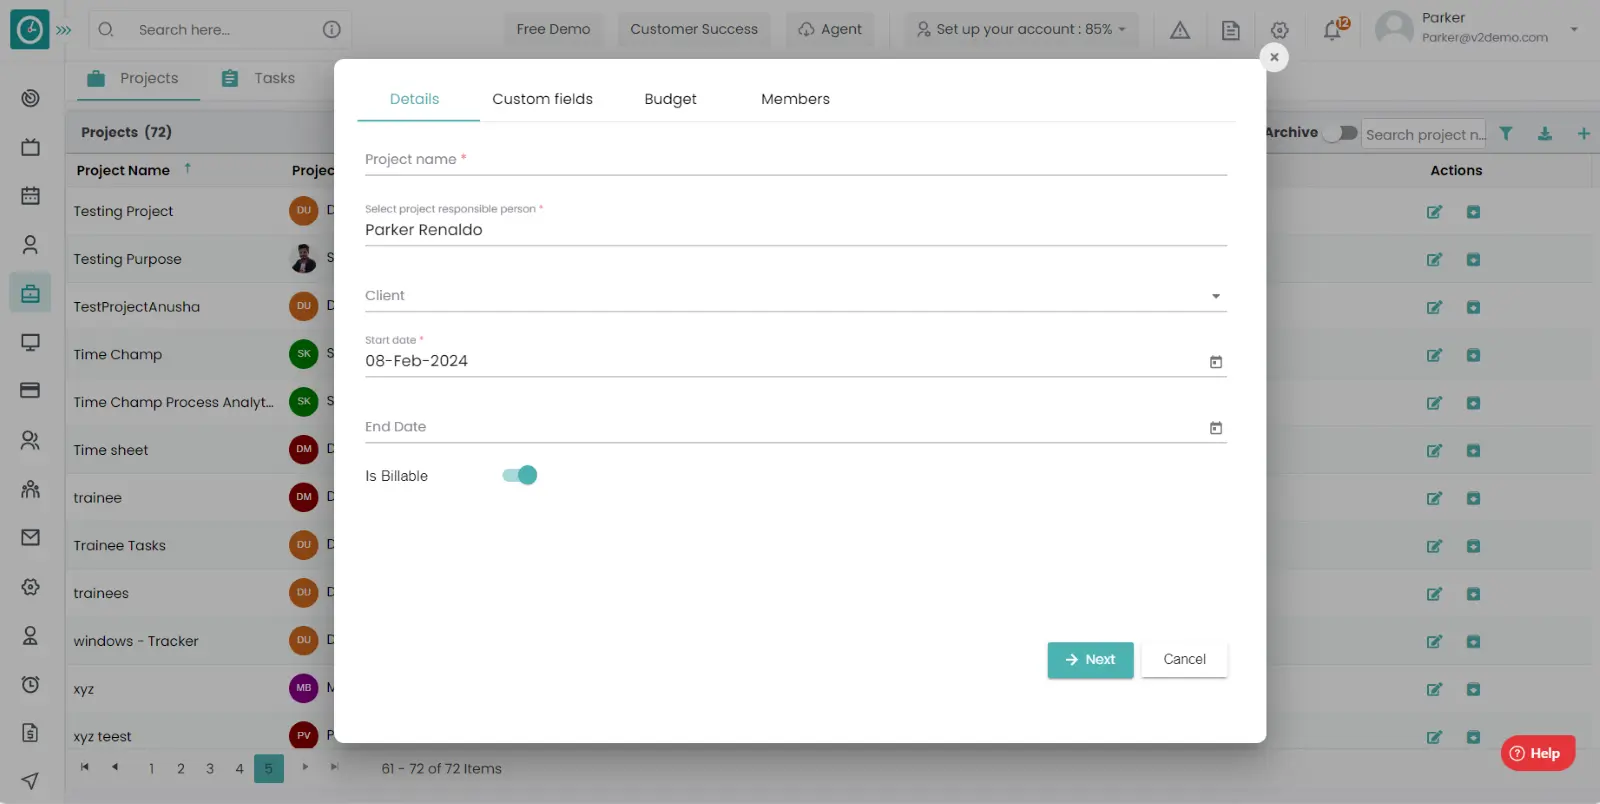Toggle the Is Billable switch
Screen dimensions: 1600x804
520,475
